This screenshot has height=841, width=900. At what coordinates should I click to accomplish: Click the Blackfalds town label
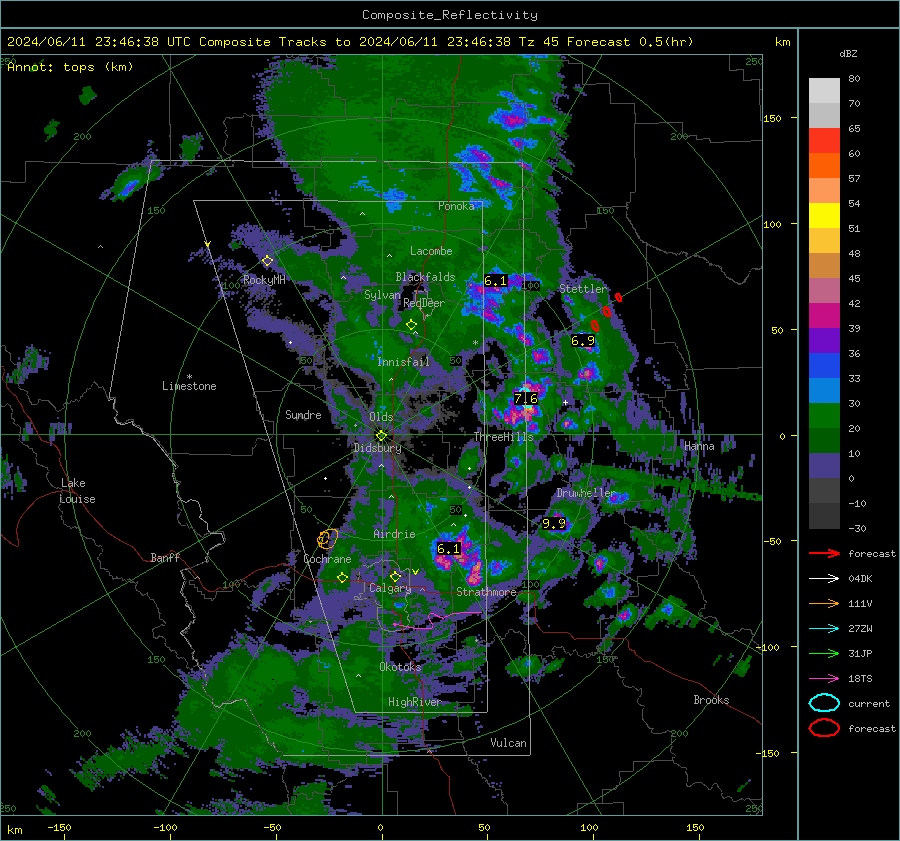point(425,277)
